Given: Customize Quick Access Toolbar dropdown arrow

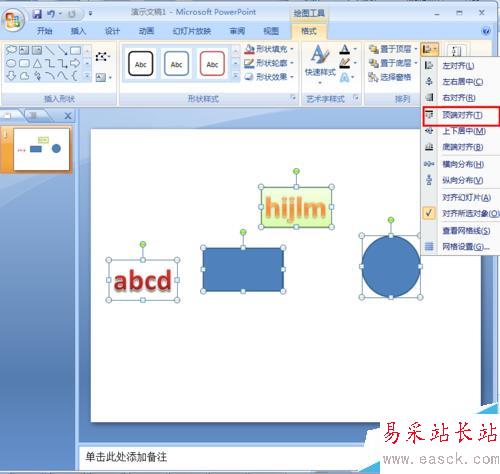Looking at the screenshot, I should [x=90, y=14].
